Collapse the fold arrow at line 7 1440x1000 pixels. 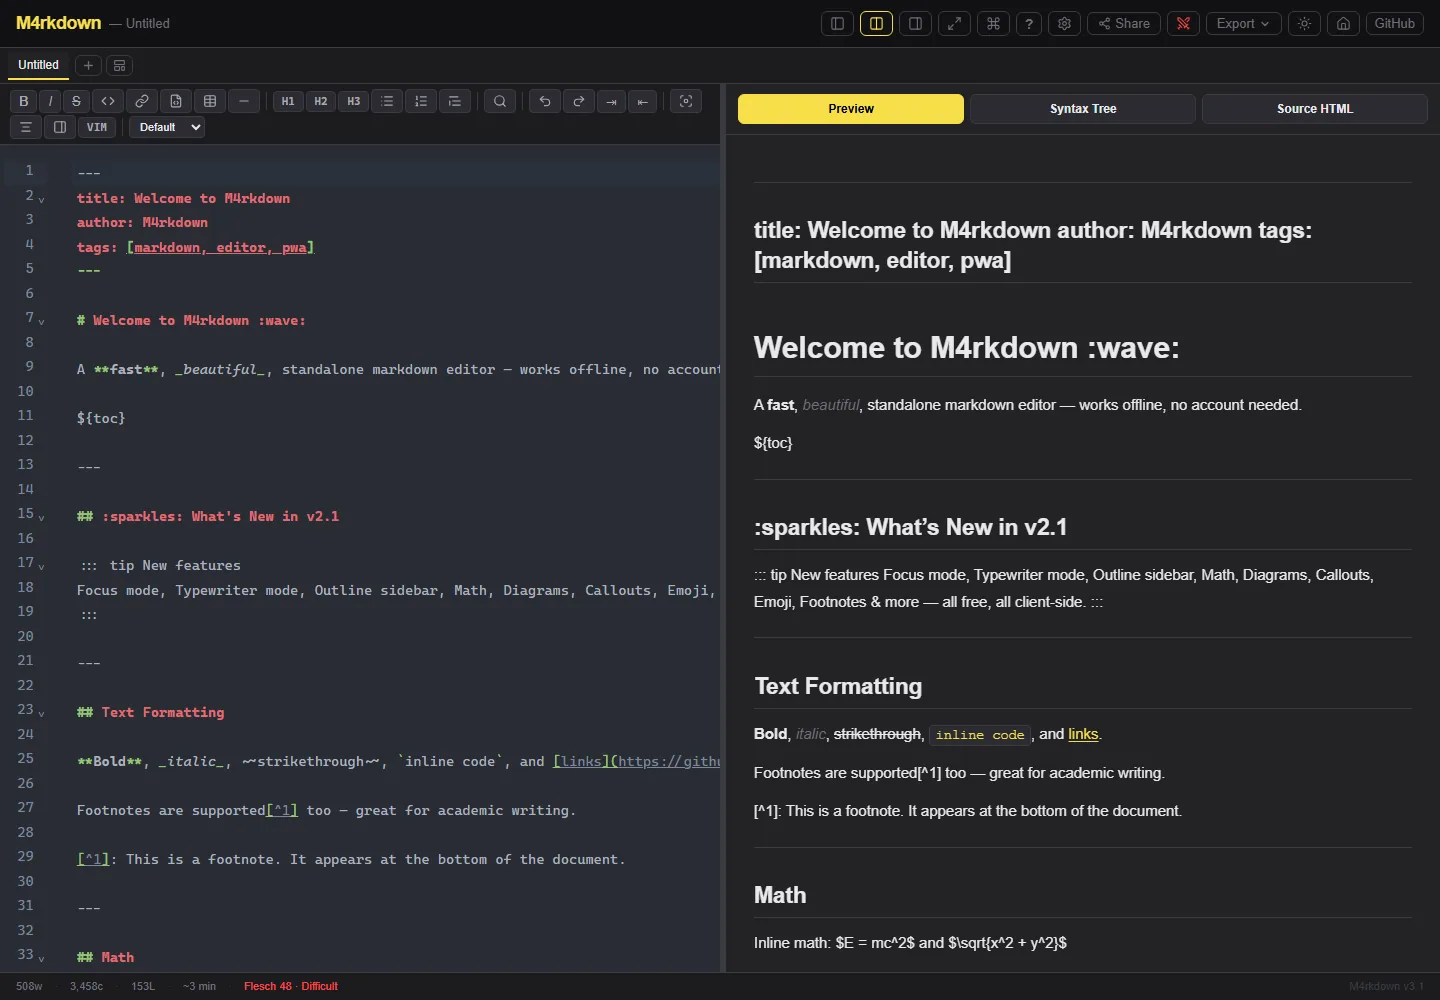41,321
